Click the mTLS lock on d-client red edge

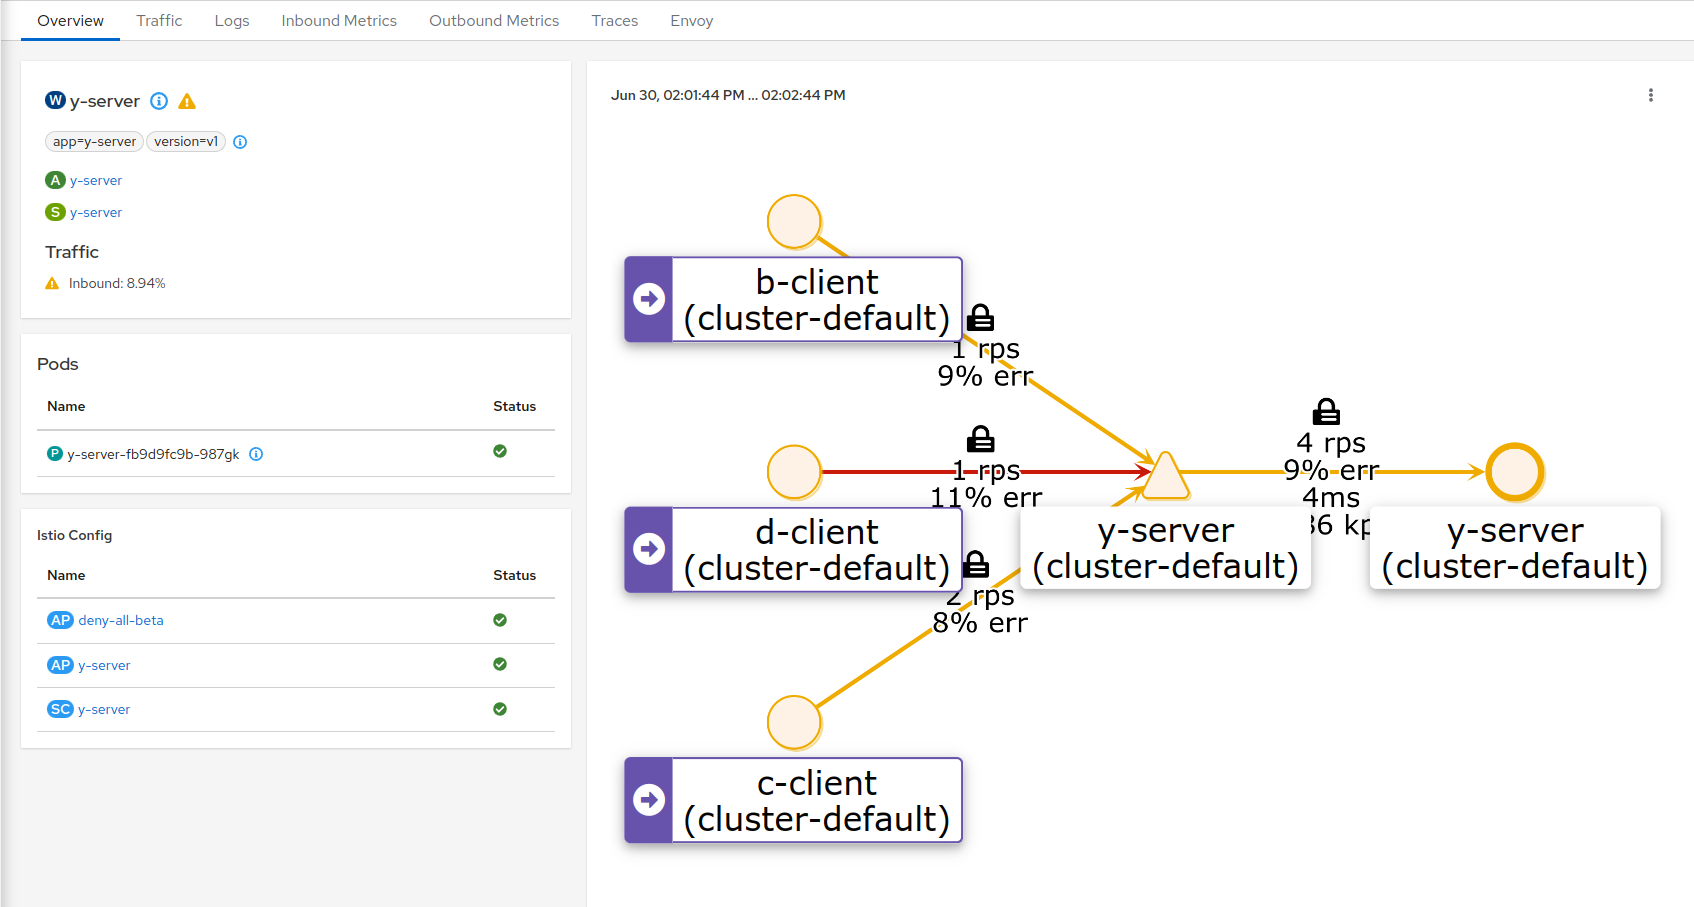pos(980,439)
